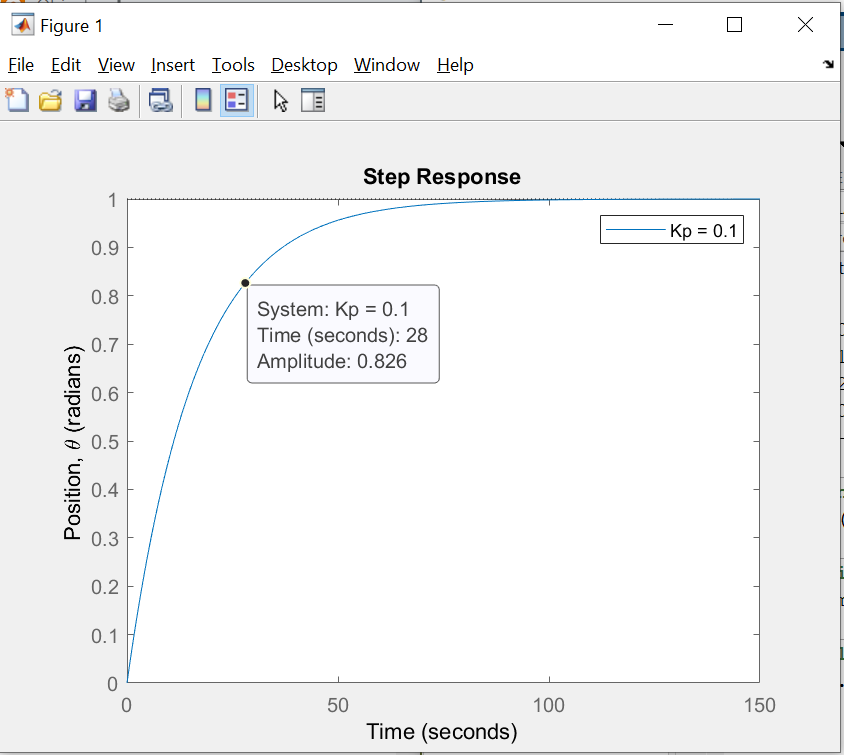This screenshot has width=844, height=755.
Task: Click the data cursor marker on the curve
Action: pyautogui.click(x=245, y=282)
